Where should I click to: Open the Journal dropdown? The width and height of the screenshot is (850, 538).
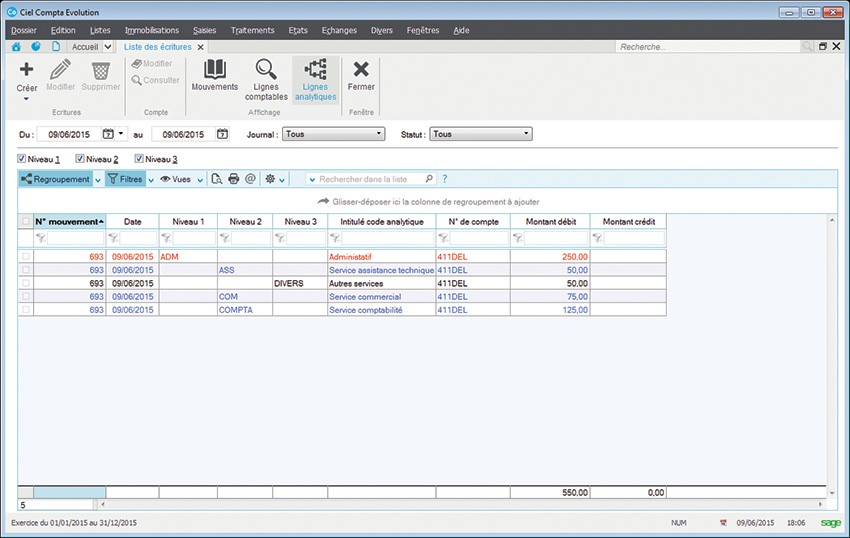[332, 134]
